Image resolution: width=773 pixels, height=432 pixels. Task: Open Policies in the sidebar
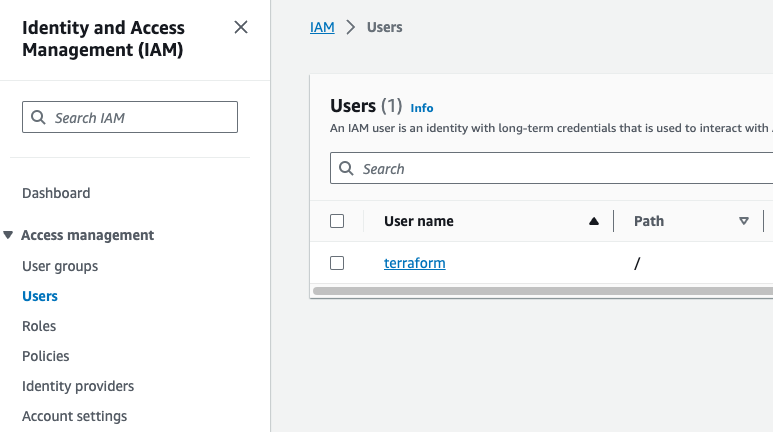coord(45,356)
